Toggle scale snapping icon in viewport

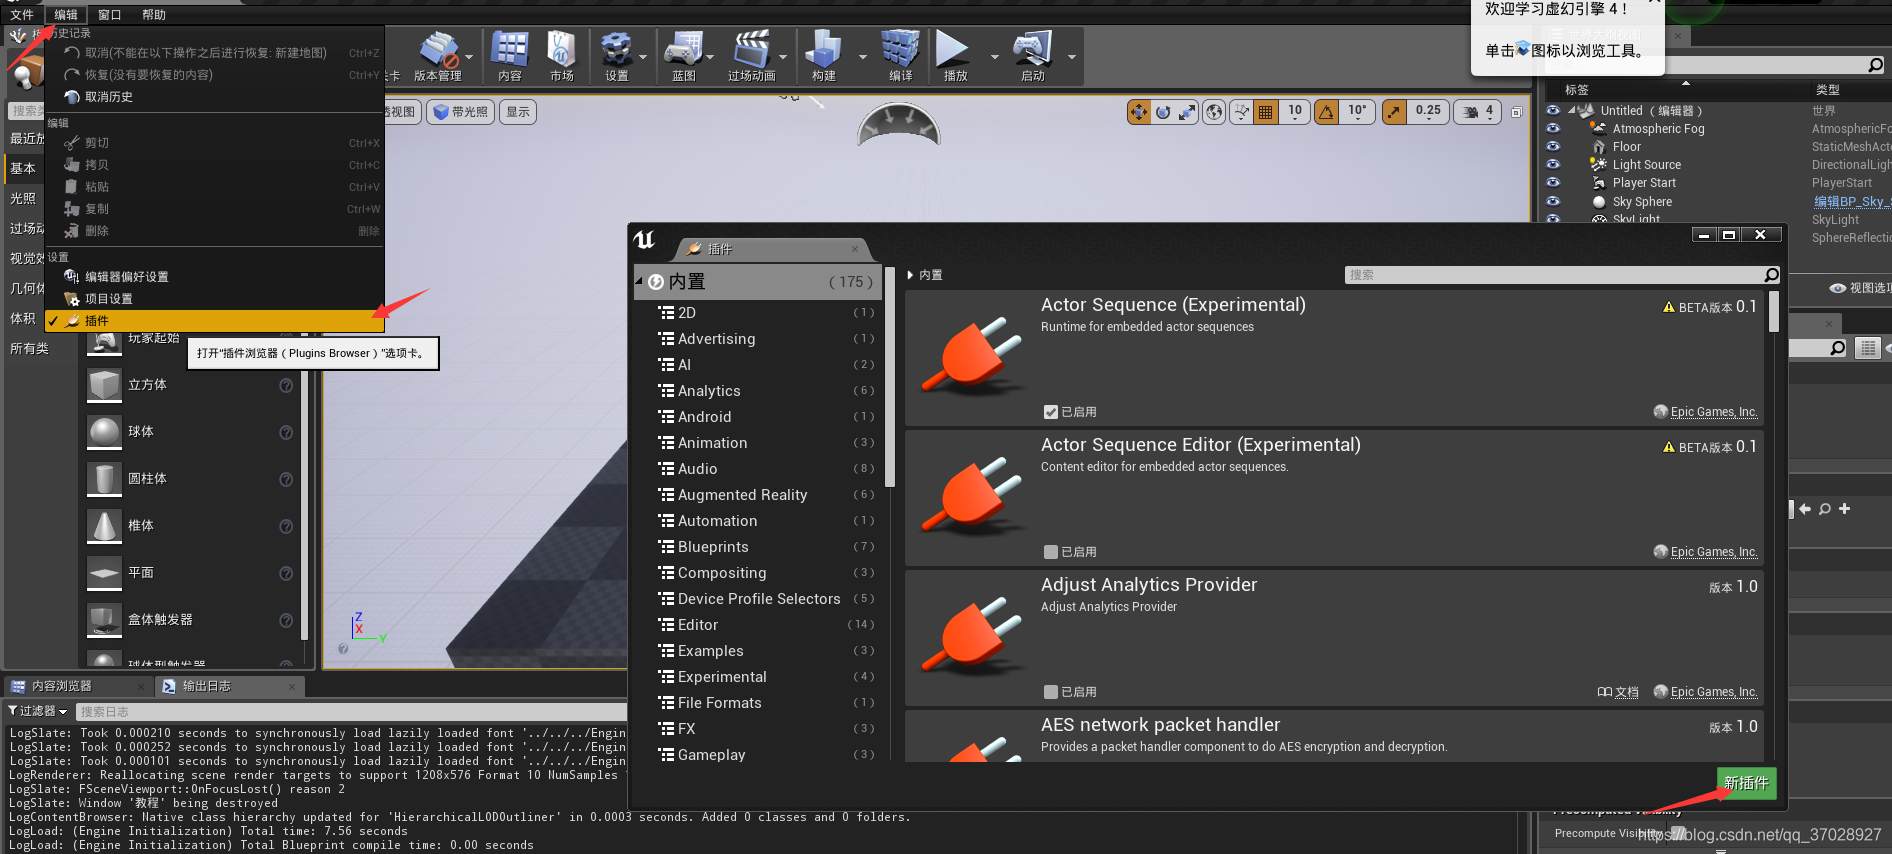(x=1394, y=112)
